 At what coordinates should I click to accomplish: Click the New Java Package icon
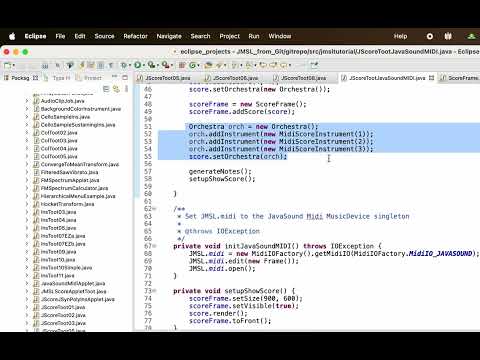tap(182, 65)
